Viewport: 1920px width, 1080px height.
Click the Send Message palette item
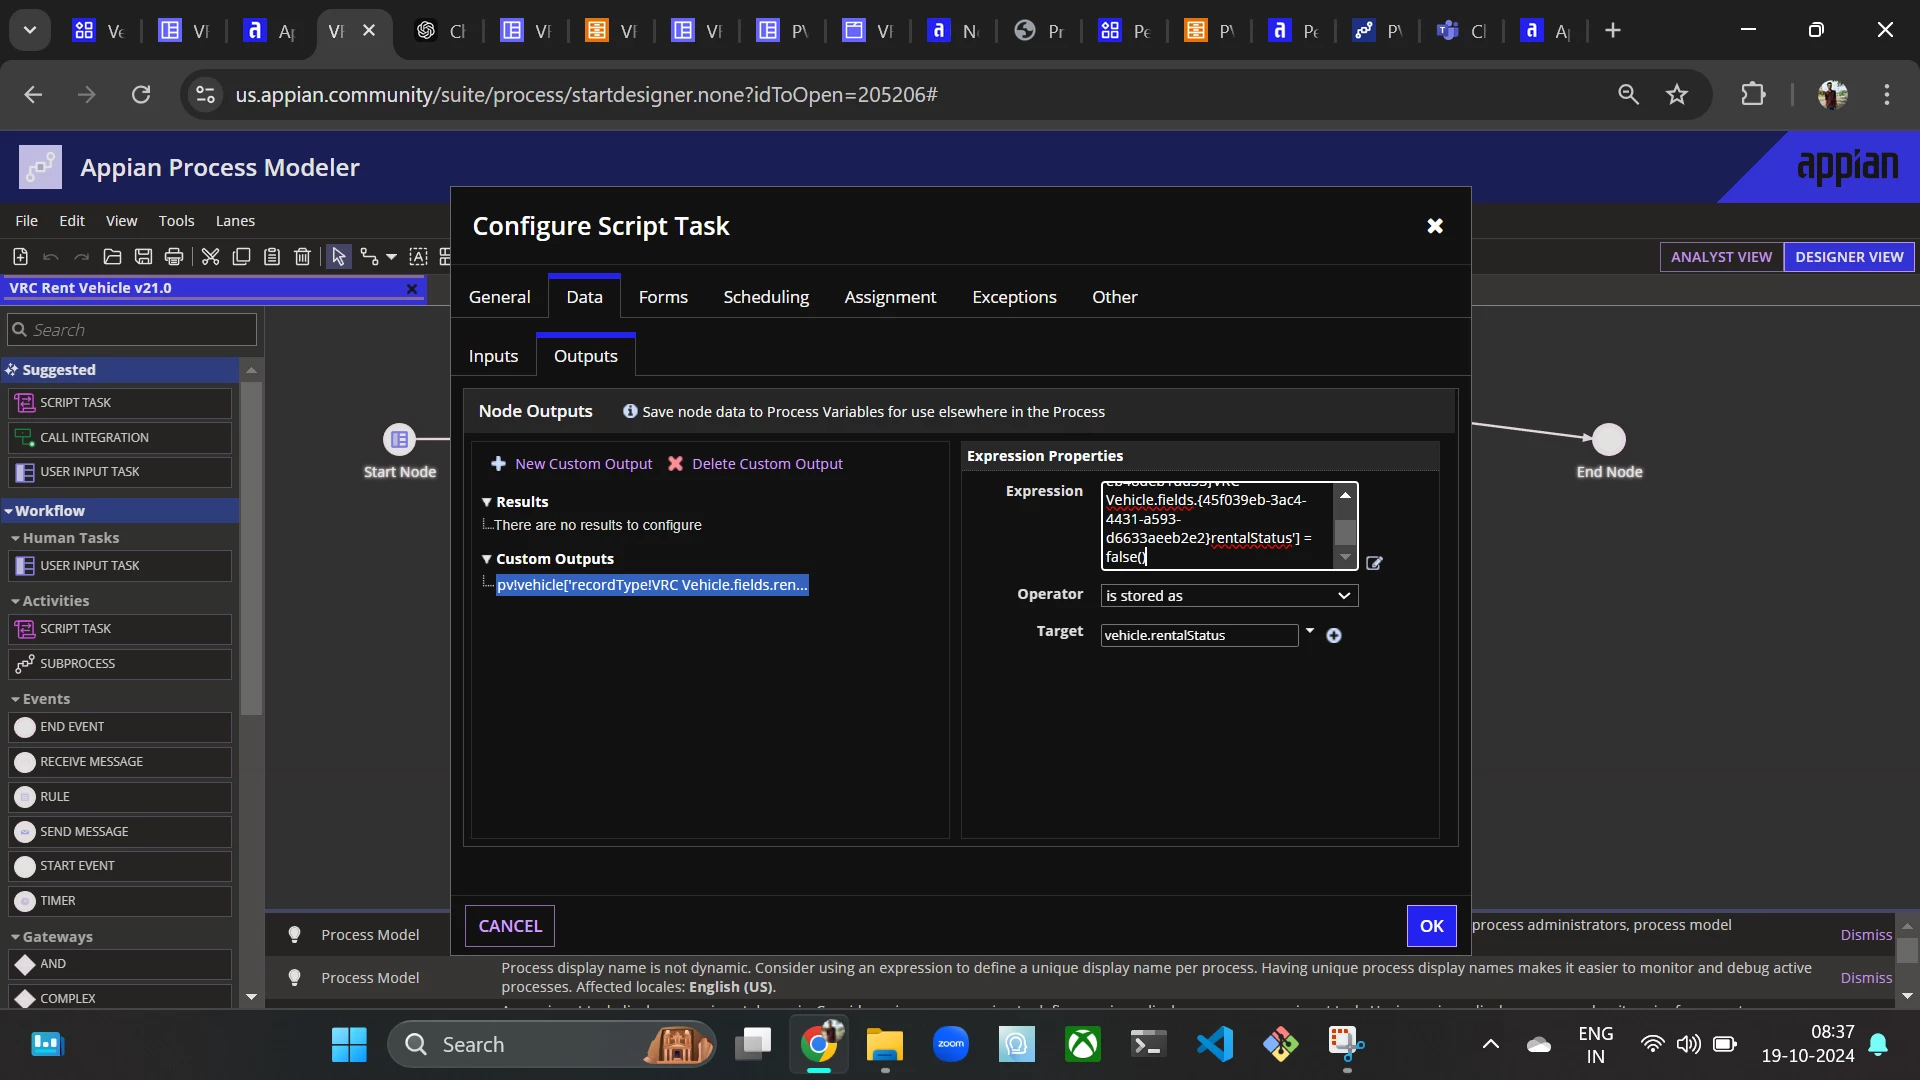[120, 832]
